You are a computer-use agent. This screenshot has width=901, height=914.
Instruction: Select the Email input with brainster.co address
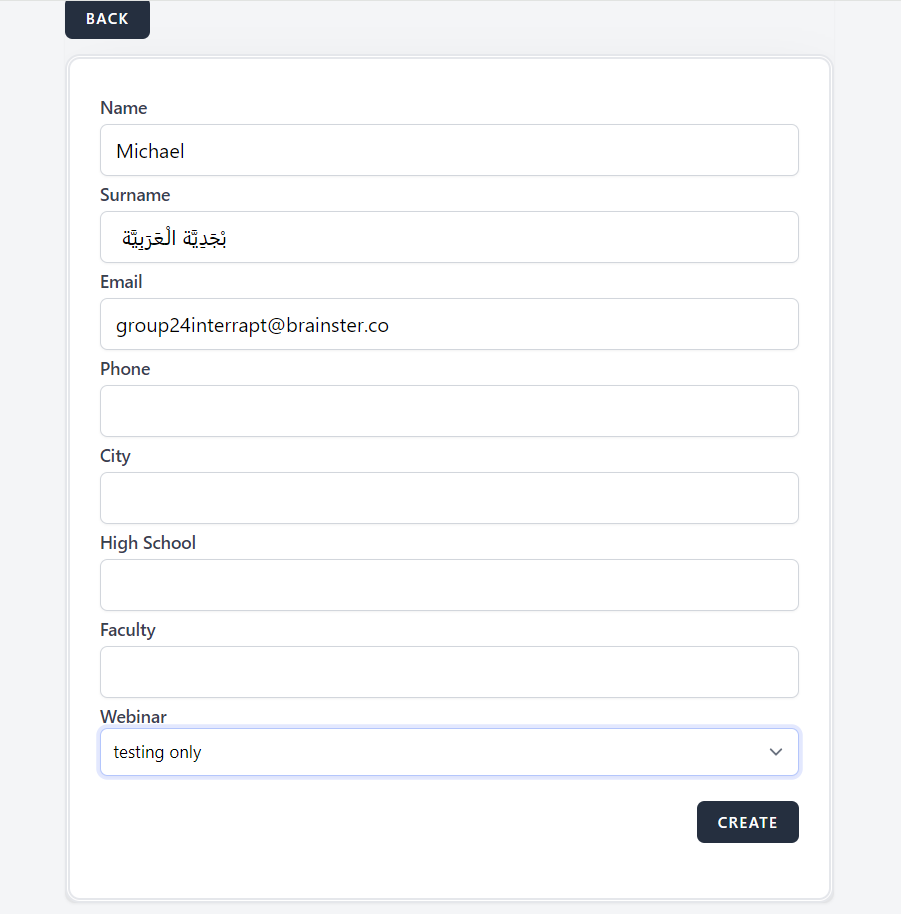coord(449,325)
